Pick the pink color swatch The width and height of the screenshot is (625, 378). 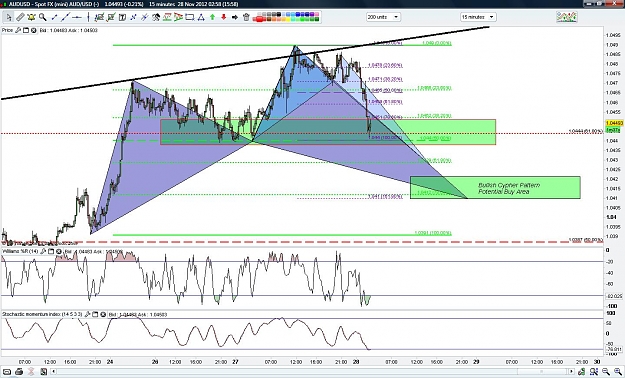click(x=317, y=14)
